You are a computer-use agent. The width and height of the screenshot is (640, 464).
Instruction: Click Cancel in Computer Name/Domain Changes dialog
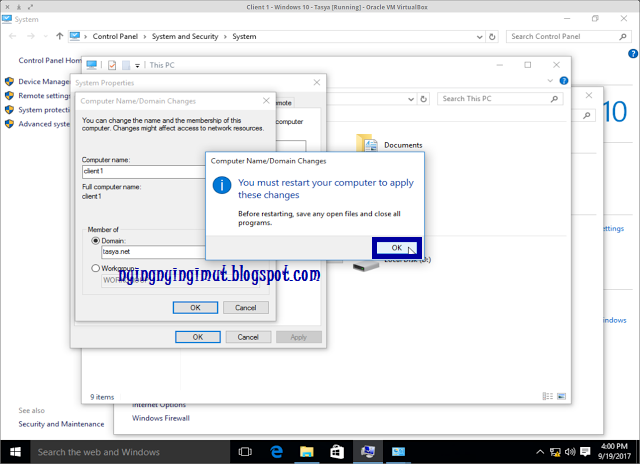point(246,307)
